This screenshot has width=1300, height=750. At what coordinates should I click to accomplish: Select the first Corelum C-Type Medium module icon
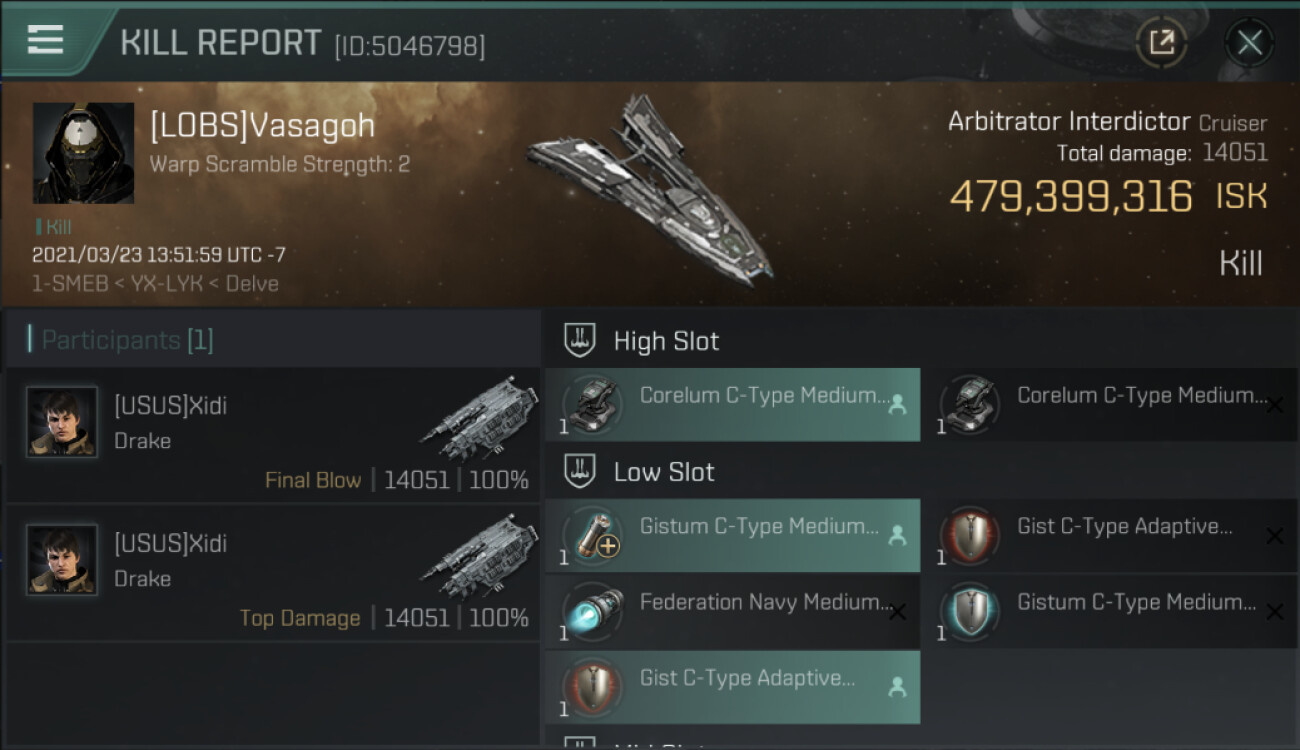594,404
